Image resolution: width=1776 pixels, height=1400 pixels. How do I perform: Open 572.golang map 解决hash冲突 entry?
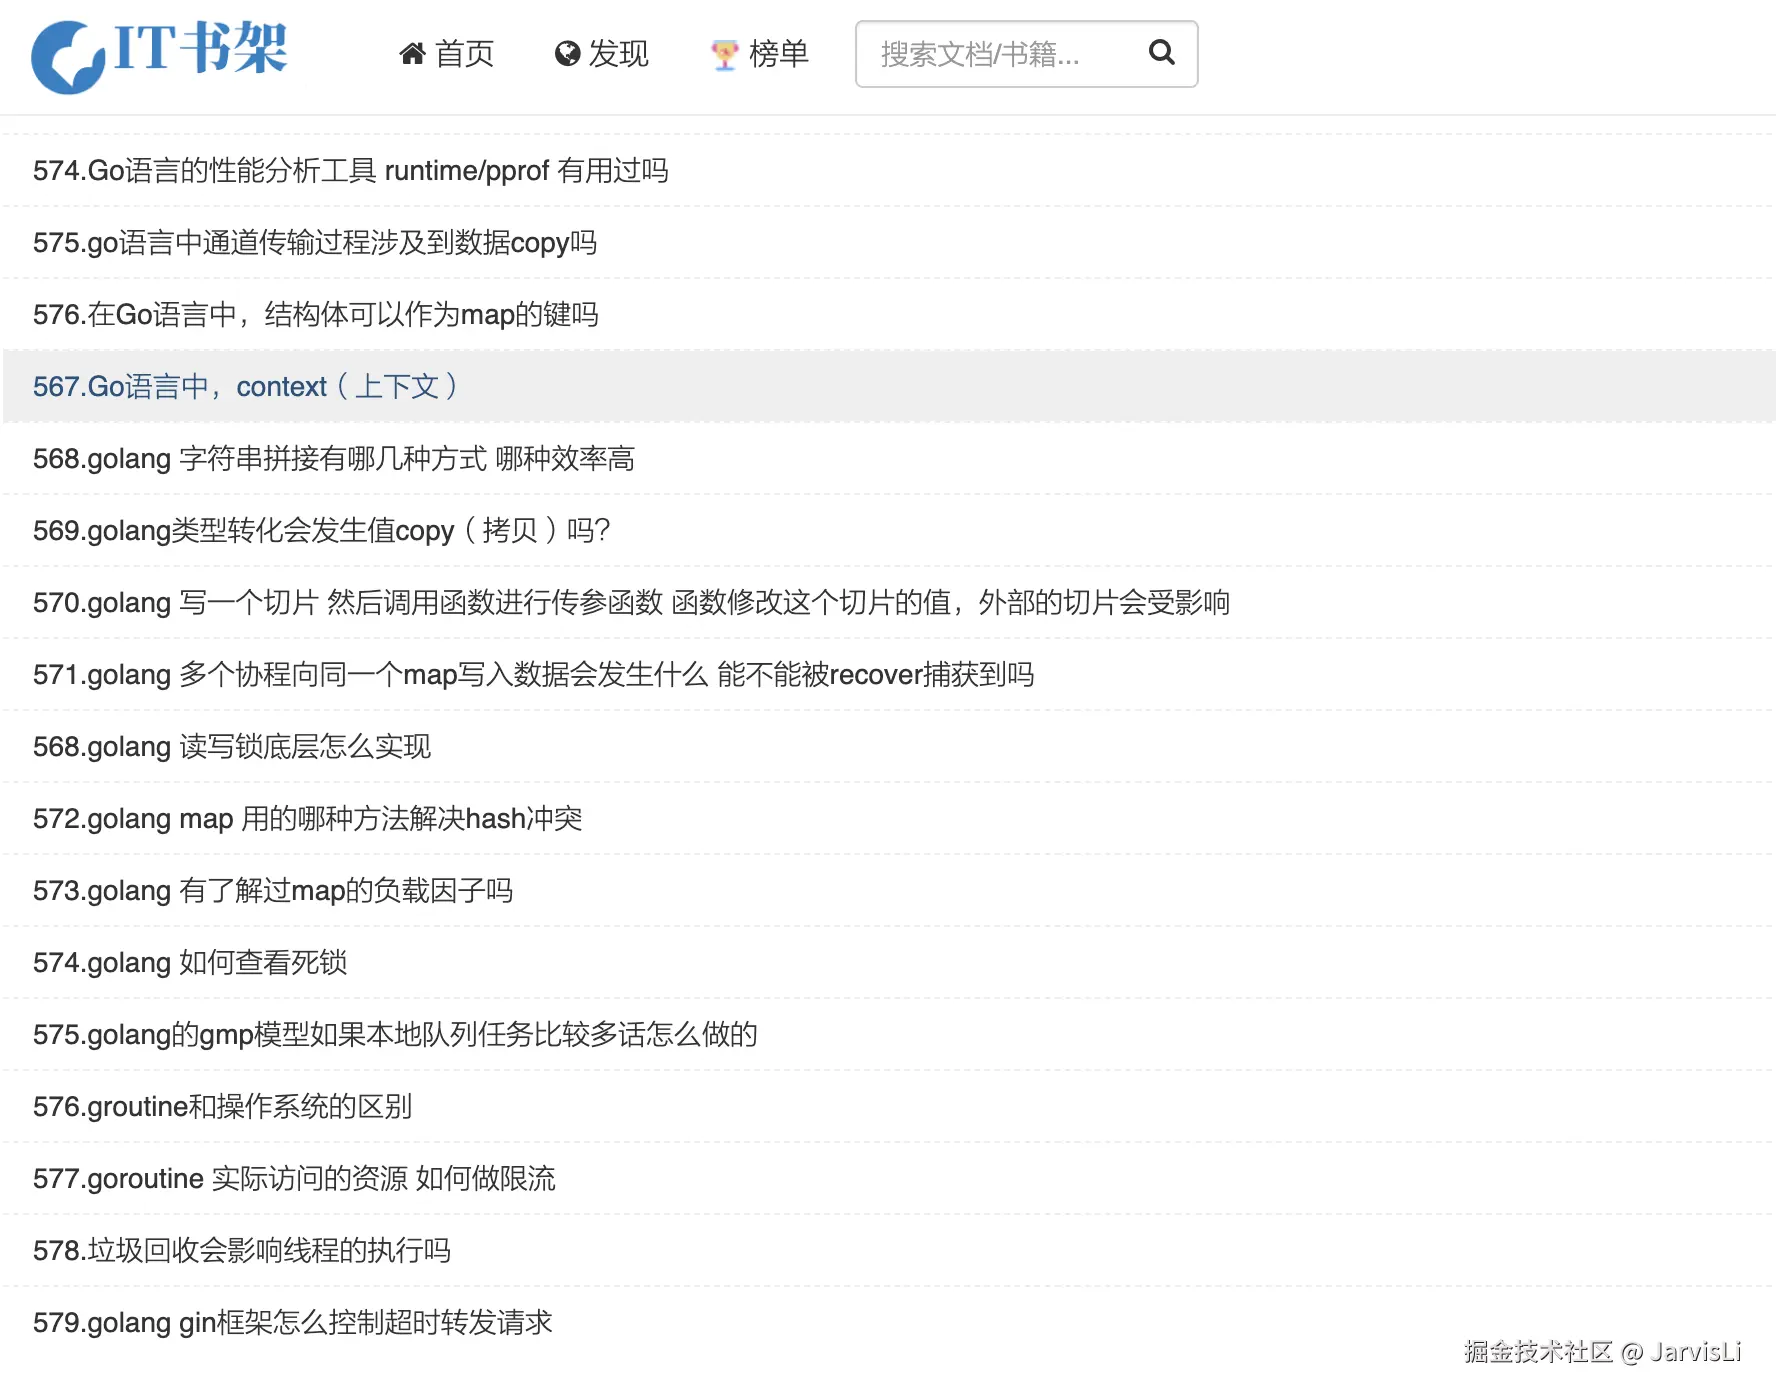308,819
